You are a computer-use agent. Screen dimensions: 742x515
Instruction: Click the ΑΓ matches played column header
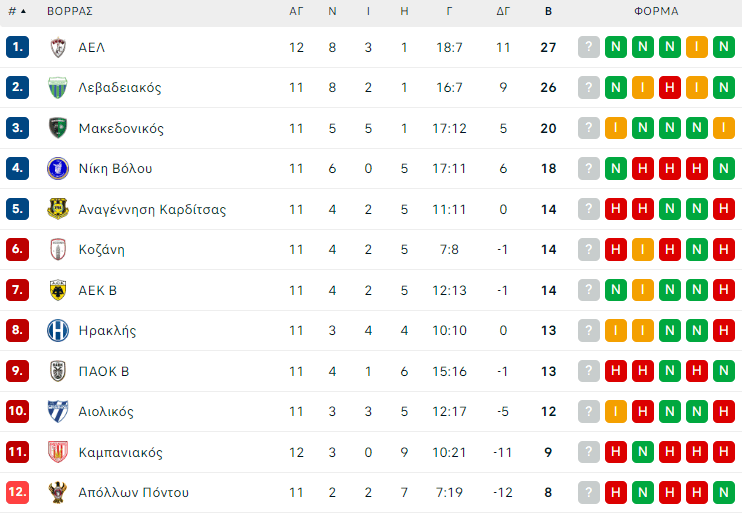pos(296,11)
